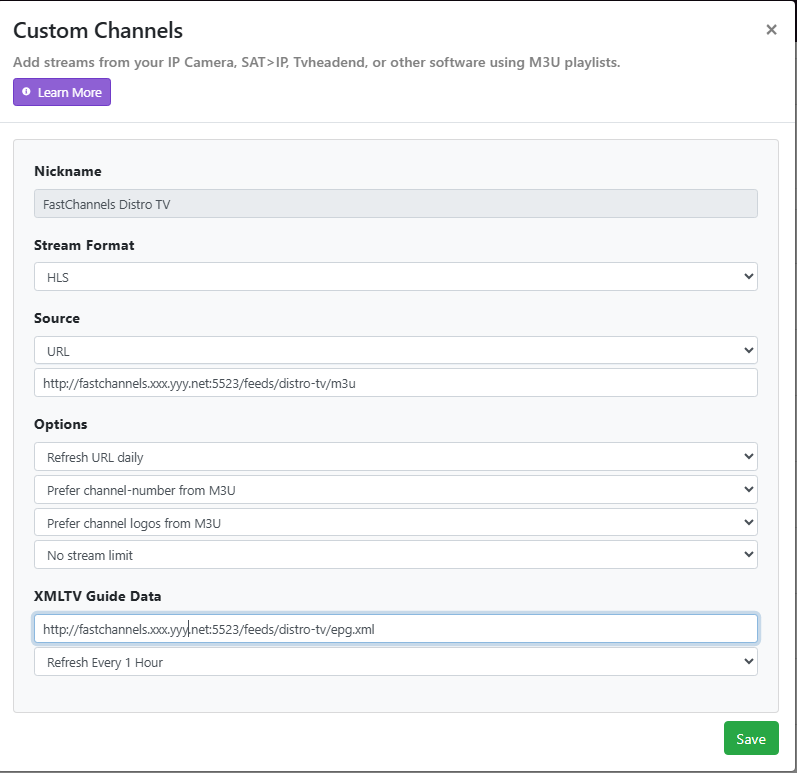Open the Prefer channel logos from M3U dropdown
The width and height of the screenshot is (797, 773).
point(395,522)
